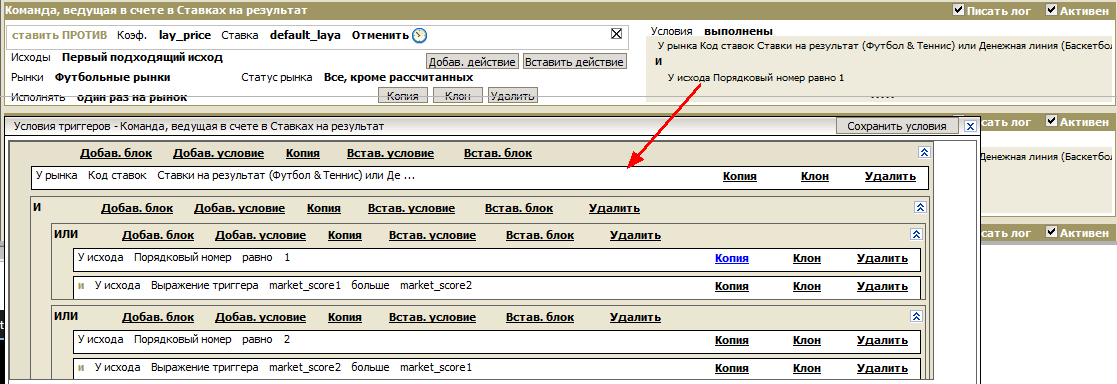Click the выполнены conditions value

[738, 31]
